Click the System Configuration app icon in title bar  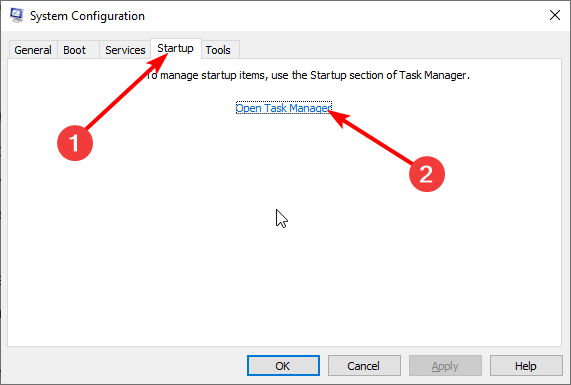click(x=16, y=15)
